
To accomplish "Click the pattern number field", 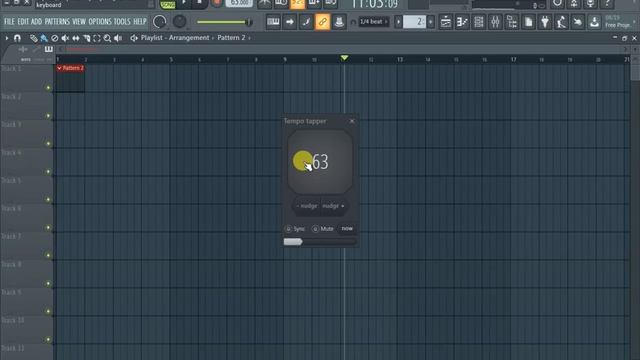I will click(x=414, y=22).
